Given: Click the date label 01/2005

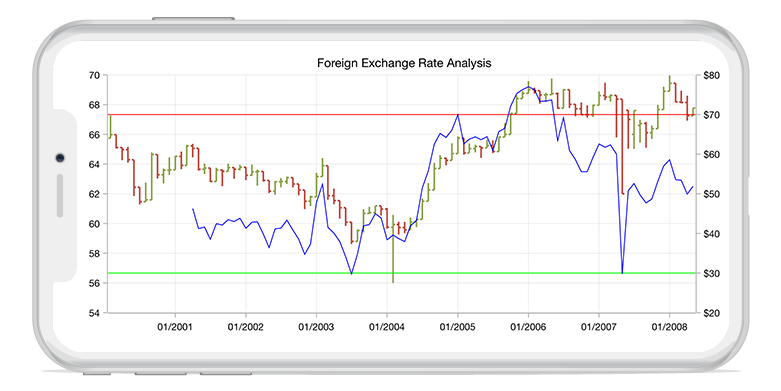Looking at the screenshot, I should pos(458,327).
